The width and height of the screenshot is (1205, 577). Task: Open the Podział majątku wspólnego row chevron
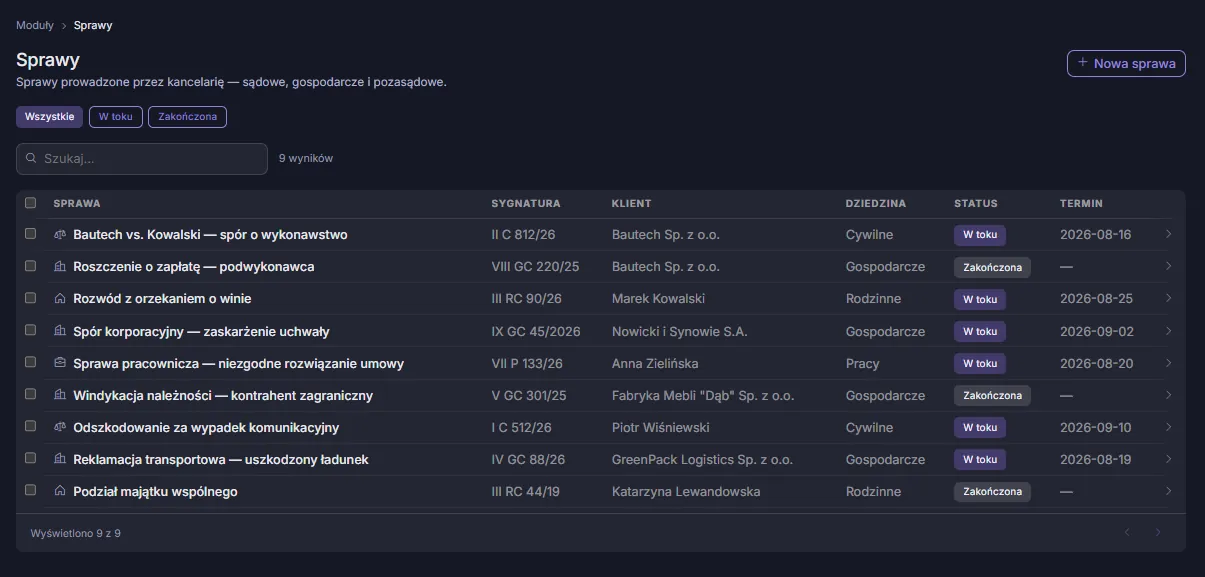click(x=1168, y=491)
